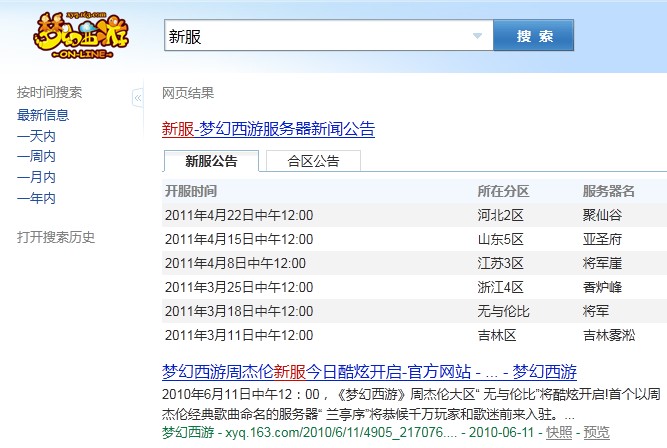Select 2011年4月22日中午12:00 row cell
Image resolution: width=667 pixels, height=448 pixels.
point(239,215)
